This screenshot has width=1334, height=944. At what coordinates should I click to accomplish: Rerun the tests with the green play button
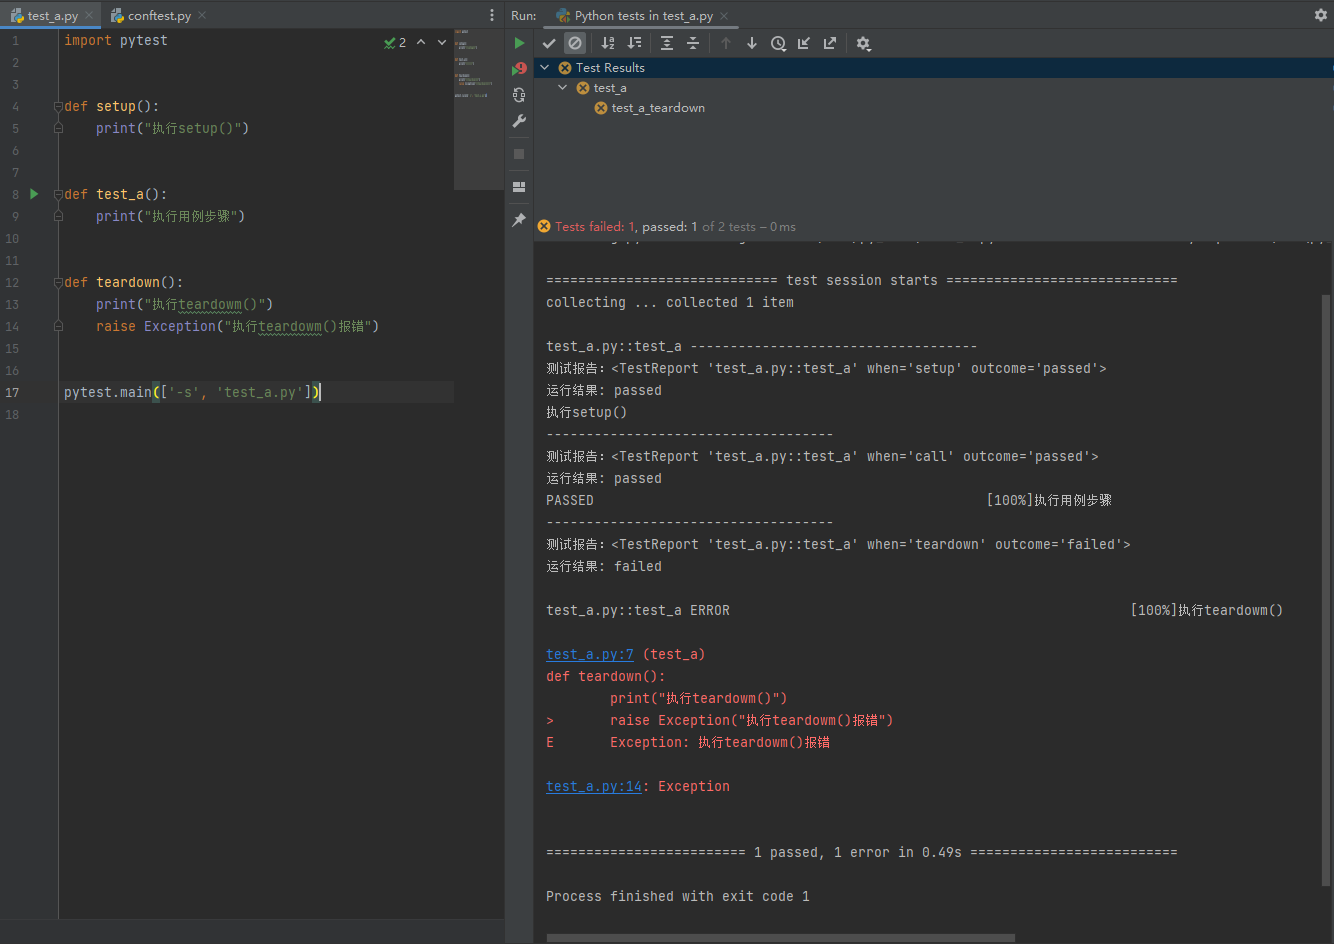(x=519, y=43)
